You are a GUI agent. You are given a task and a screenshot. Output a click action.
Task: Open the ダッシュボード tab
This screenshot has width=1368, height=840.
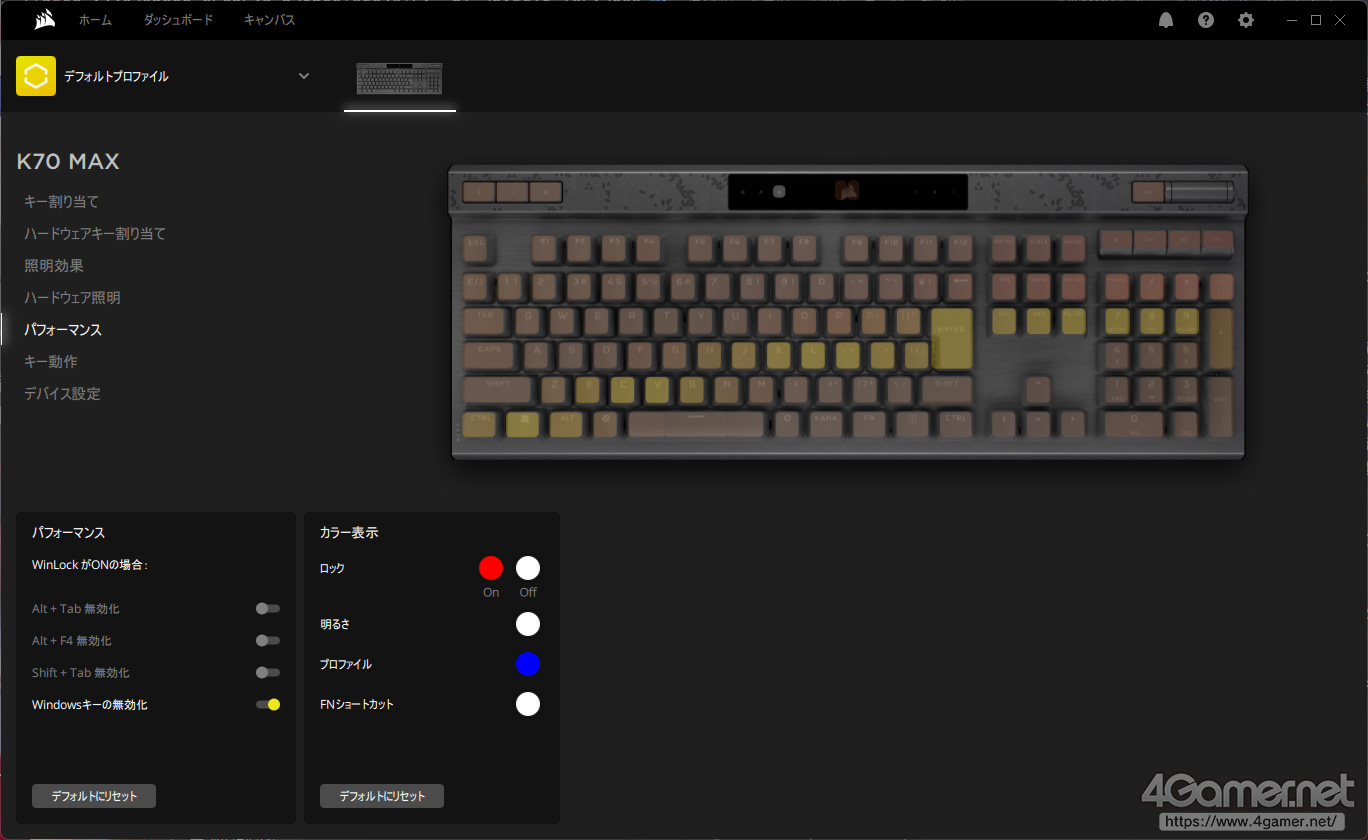click(178, 20)
